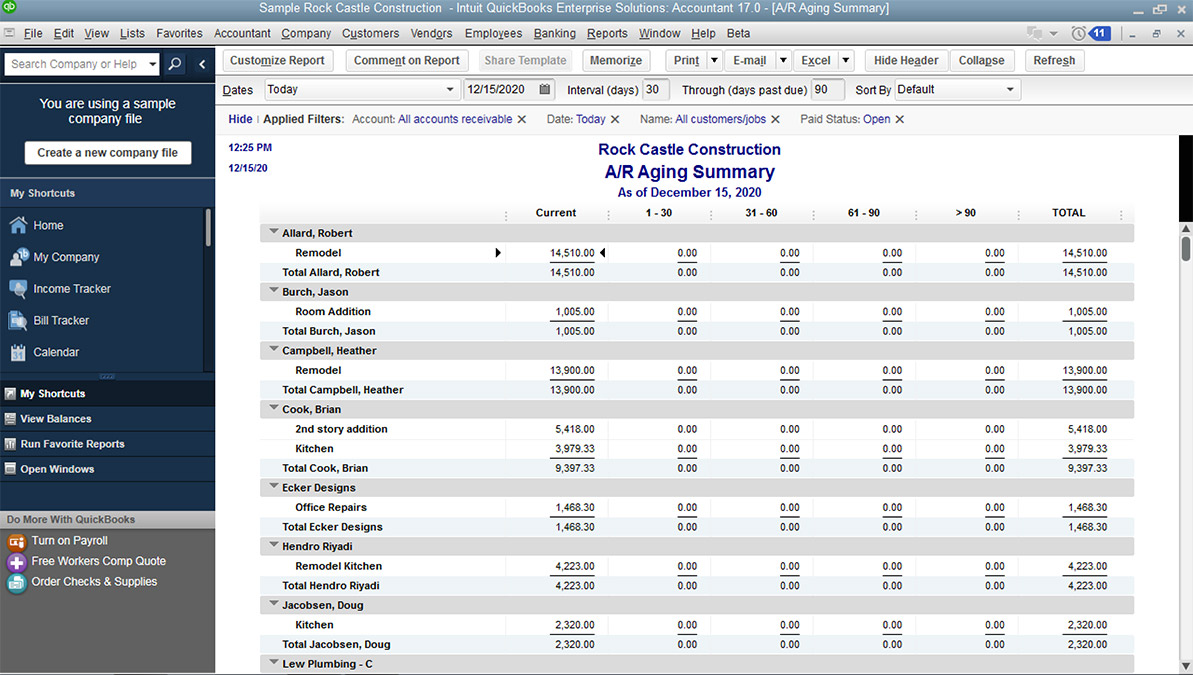Open the Print dropdown arrow
Image resolution: width=1193 pixels, height=675 pixels.
(714, 60)
